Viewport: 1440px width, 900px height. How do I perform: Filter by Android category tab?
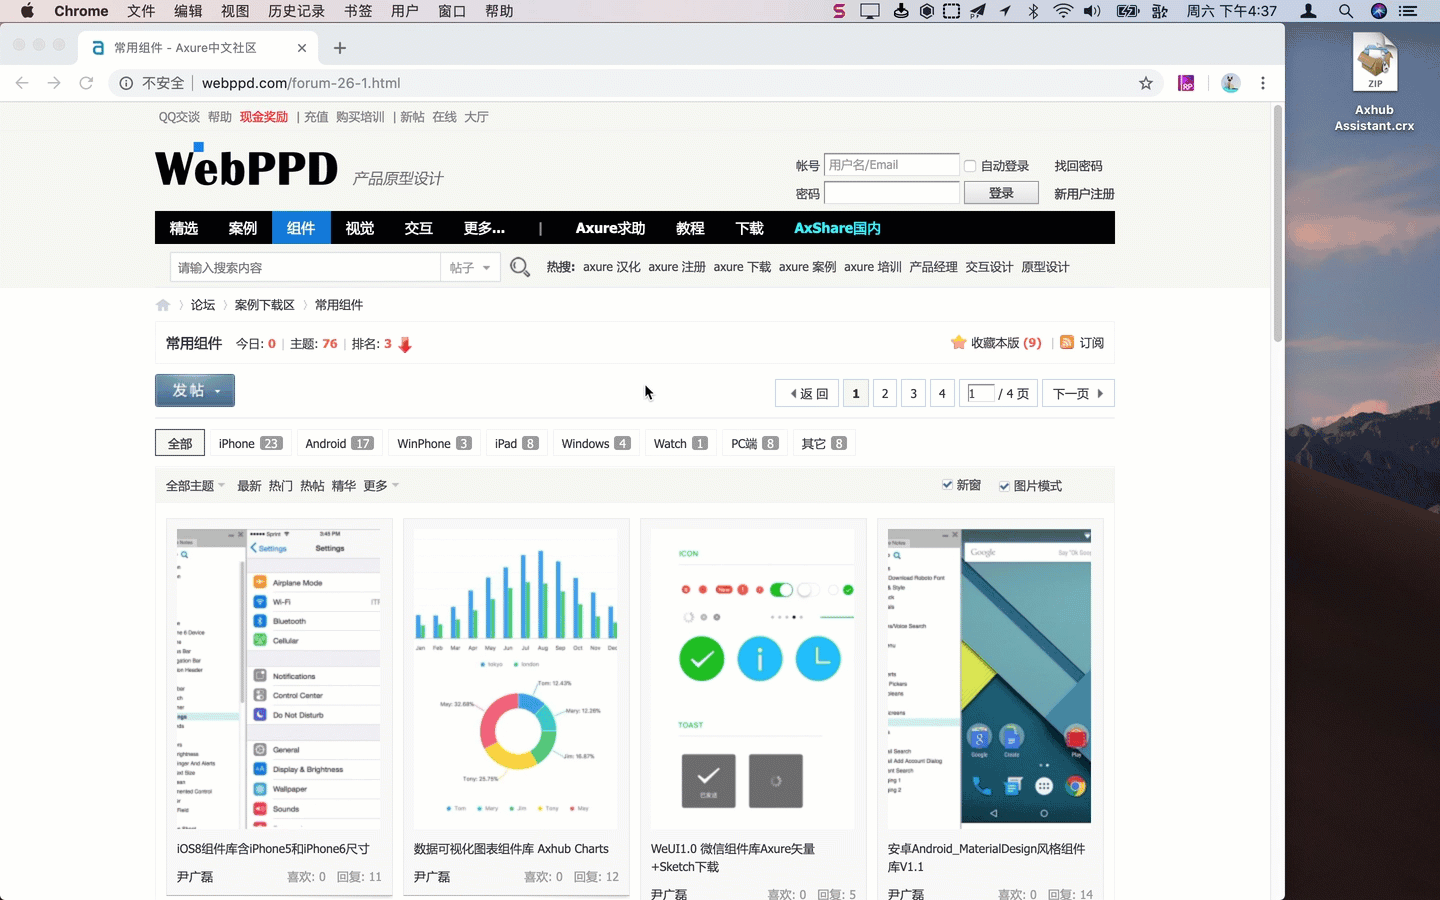(340, 443)
